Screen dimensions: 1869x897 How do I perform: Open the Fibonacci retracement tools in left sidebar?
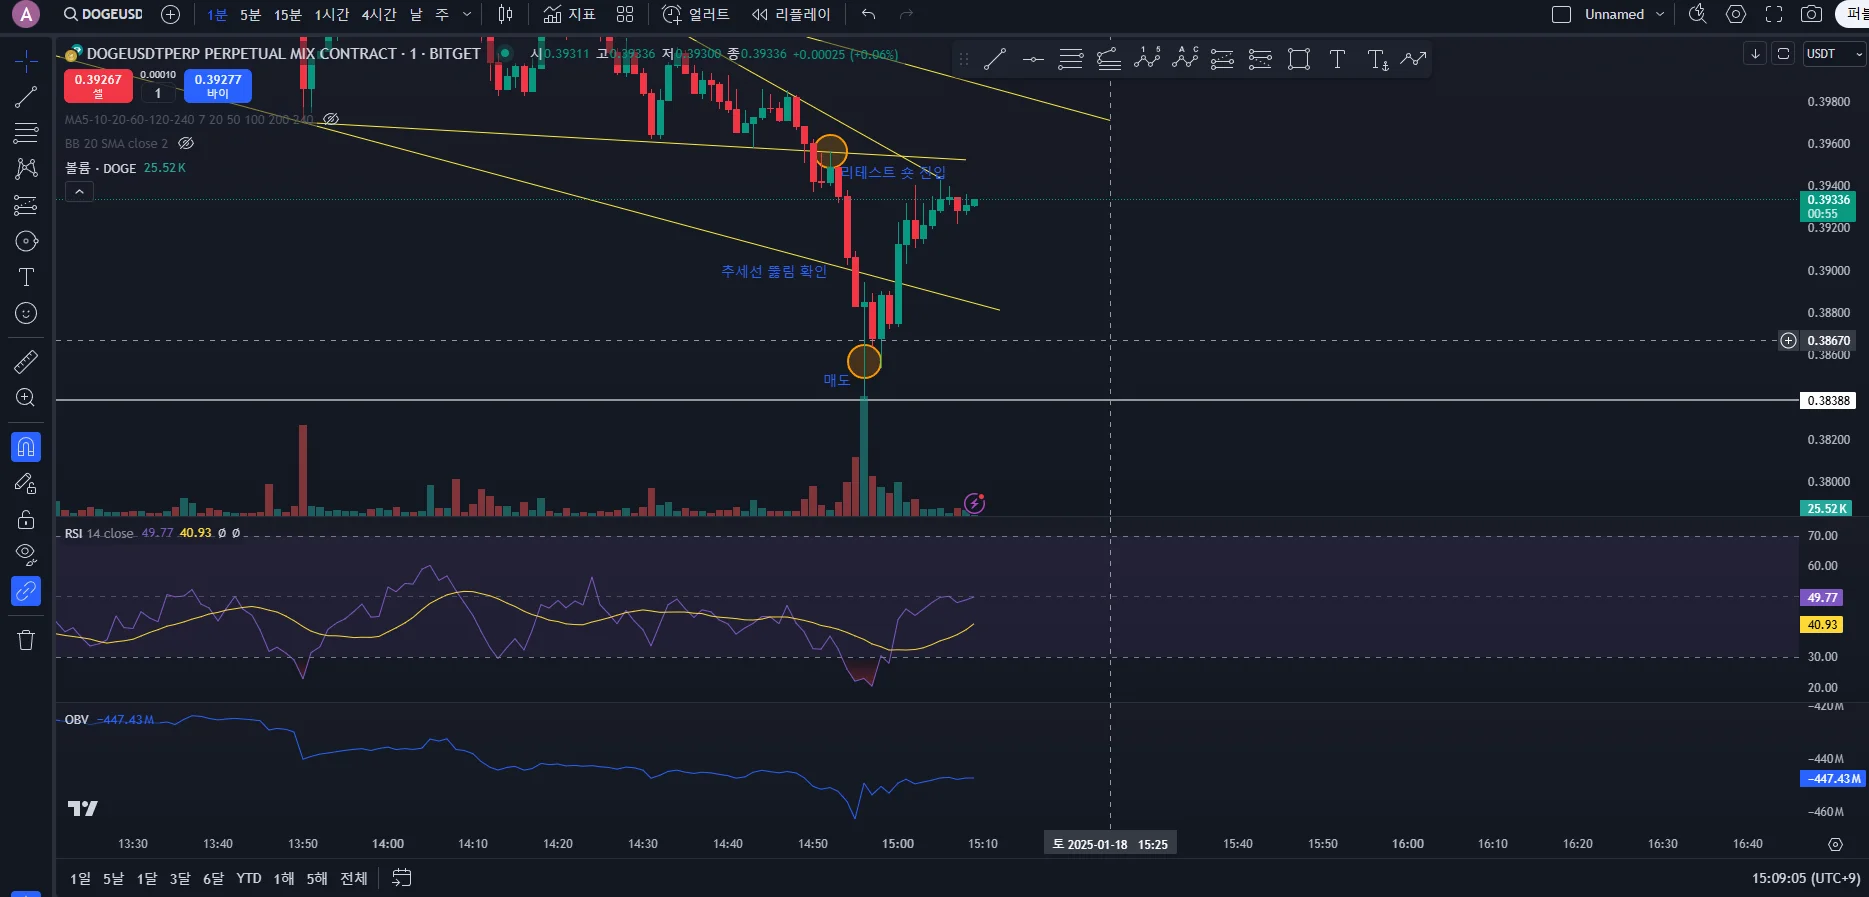point(26,133)
